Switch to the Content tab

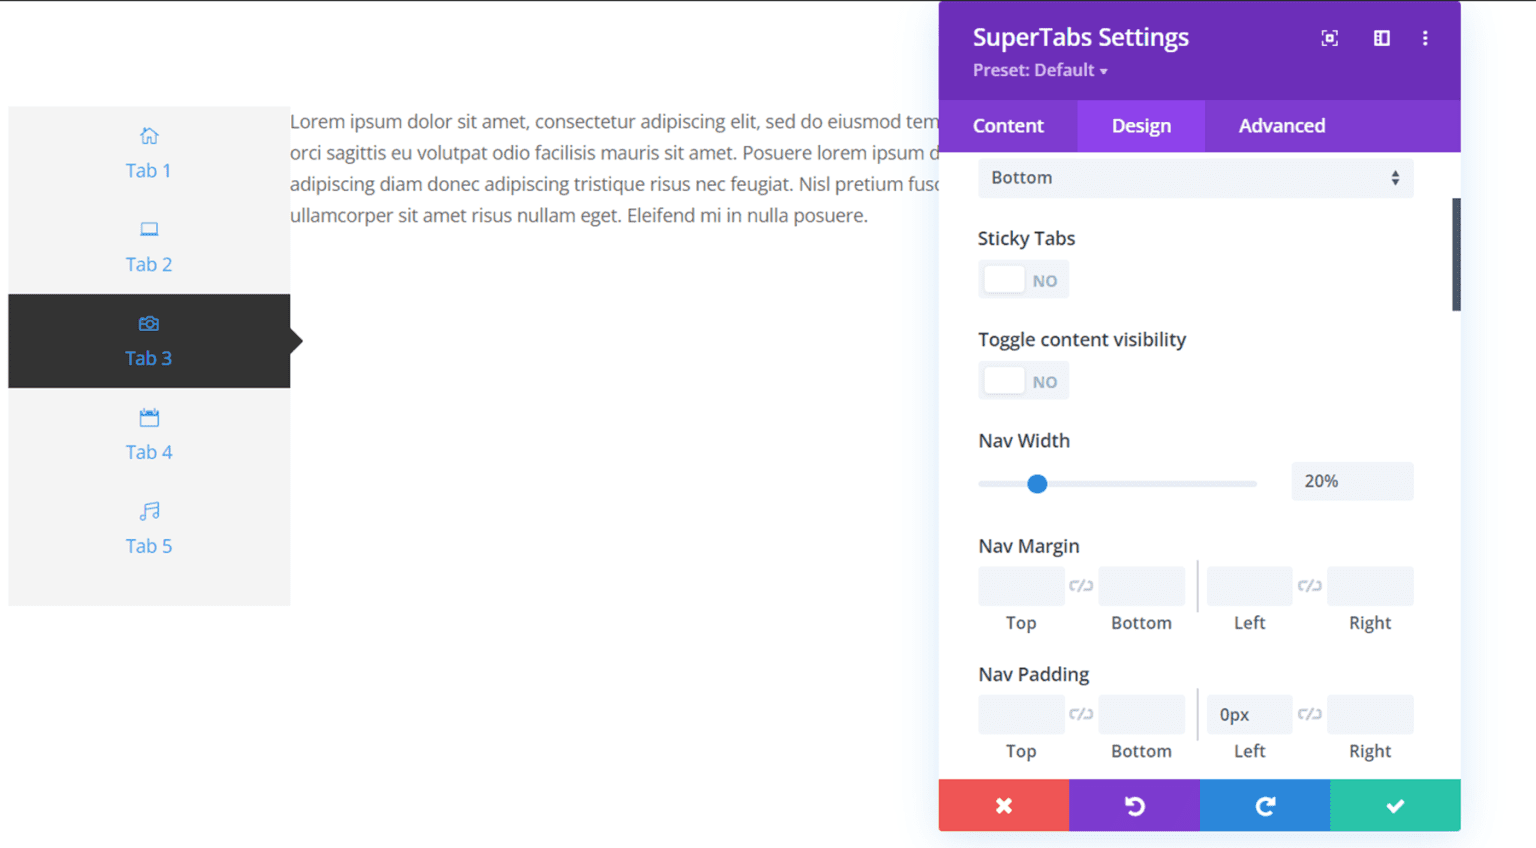[x=1007, y=126]
